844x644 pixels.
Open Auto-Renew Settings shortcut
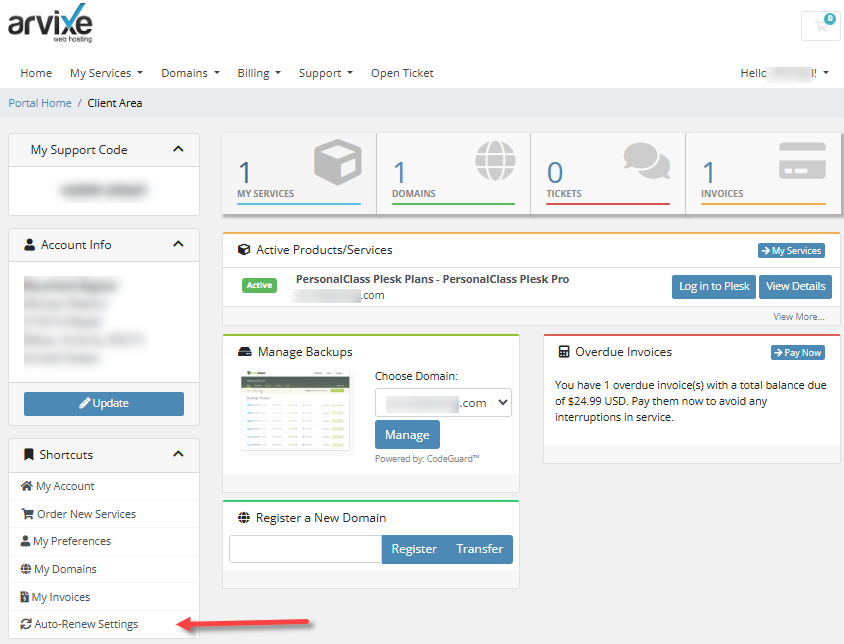[x=104, y=624]
